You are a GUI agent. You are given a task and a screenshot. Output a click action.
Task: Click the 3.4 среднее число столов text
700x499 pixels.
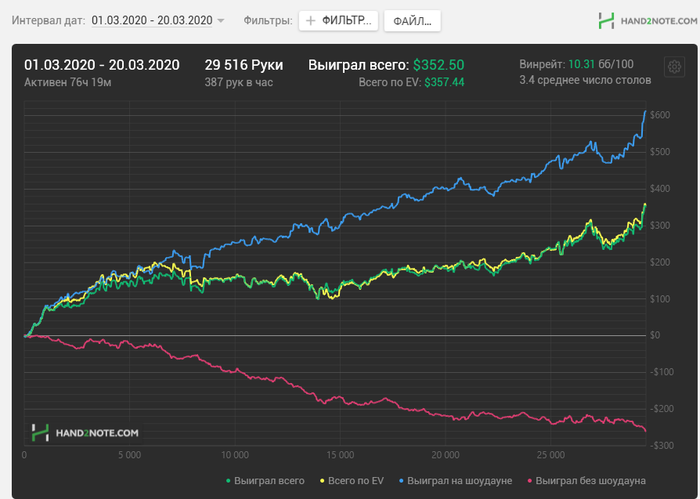coord(585,80)
